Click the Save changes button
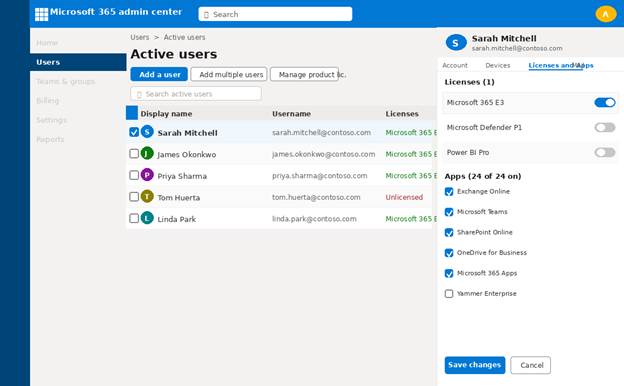This screenshot has width=624, height=386. point(475,365)
